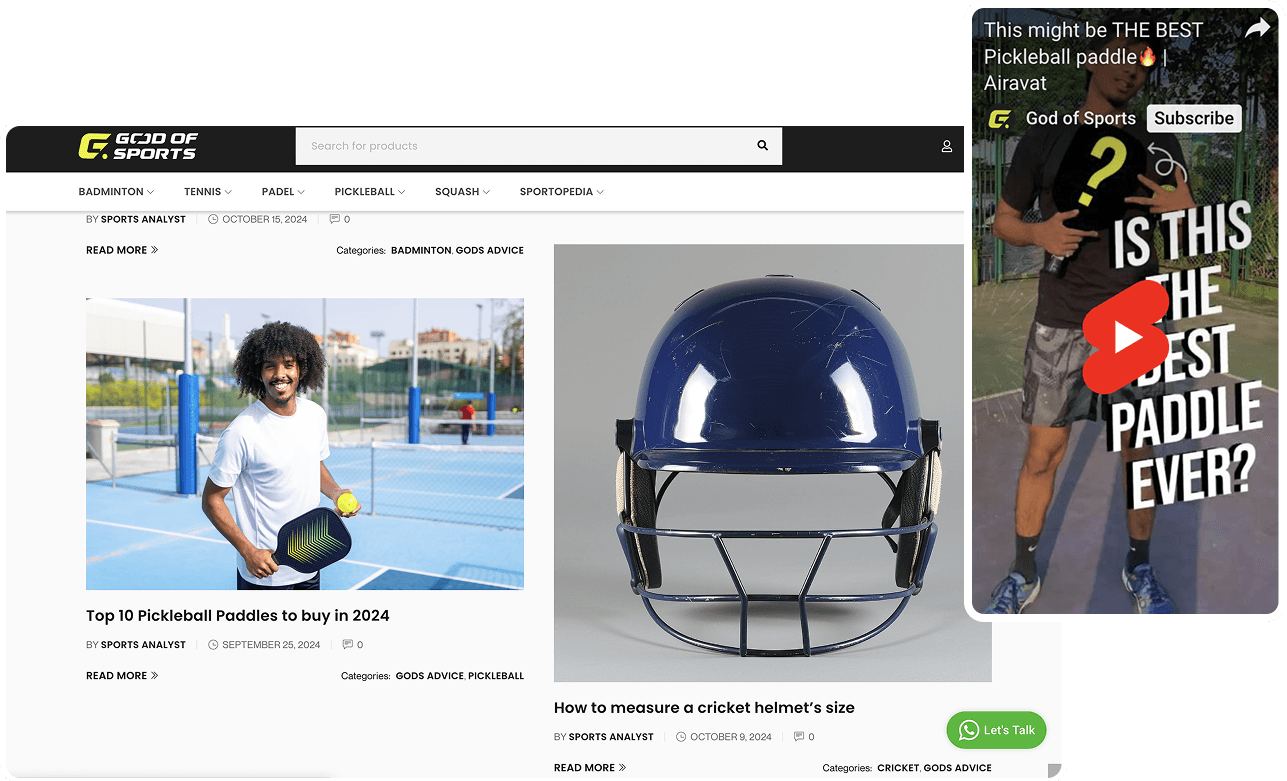Click Read More below October 15 post
Screen dimensions: 1287x781
click(x=122, y=250)
